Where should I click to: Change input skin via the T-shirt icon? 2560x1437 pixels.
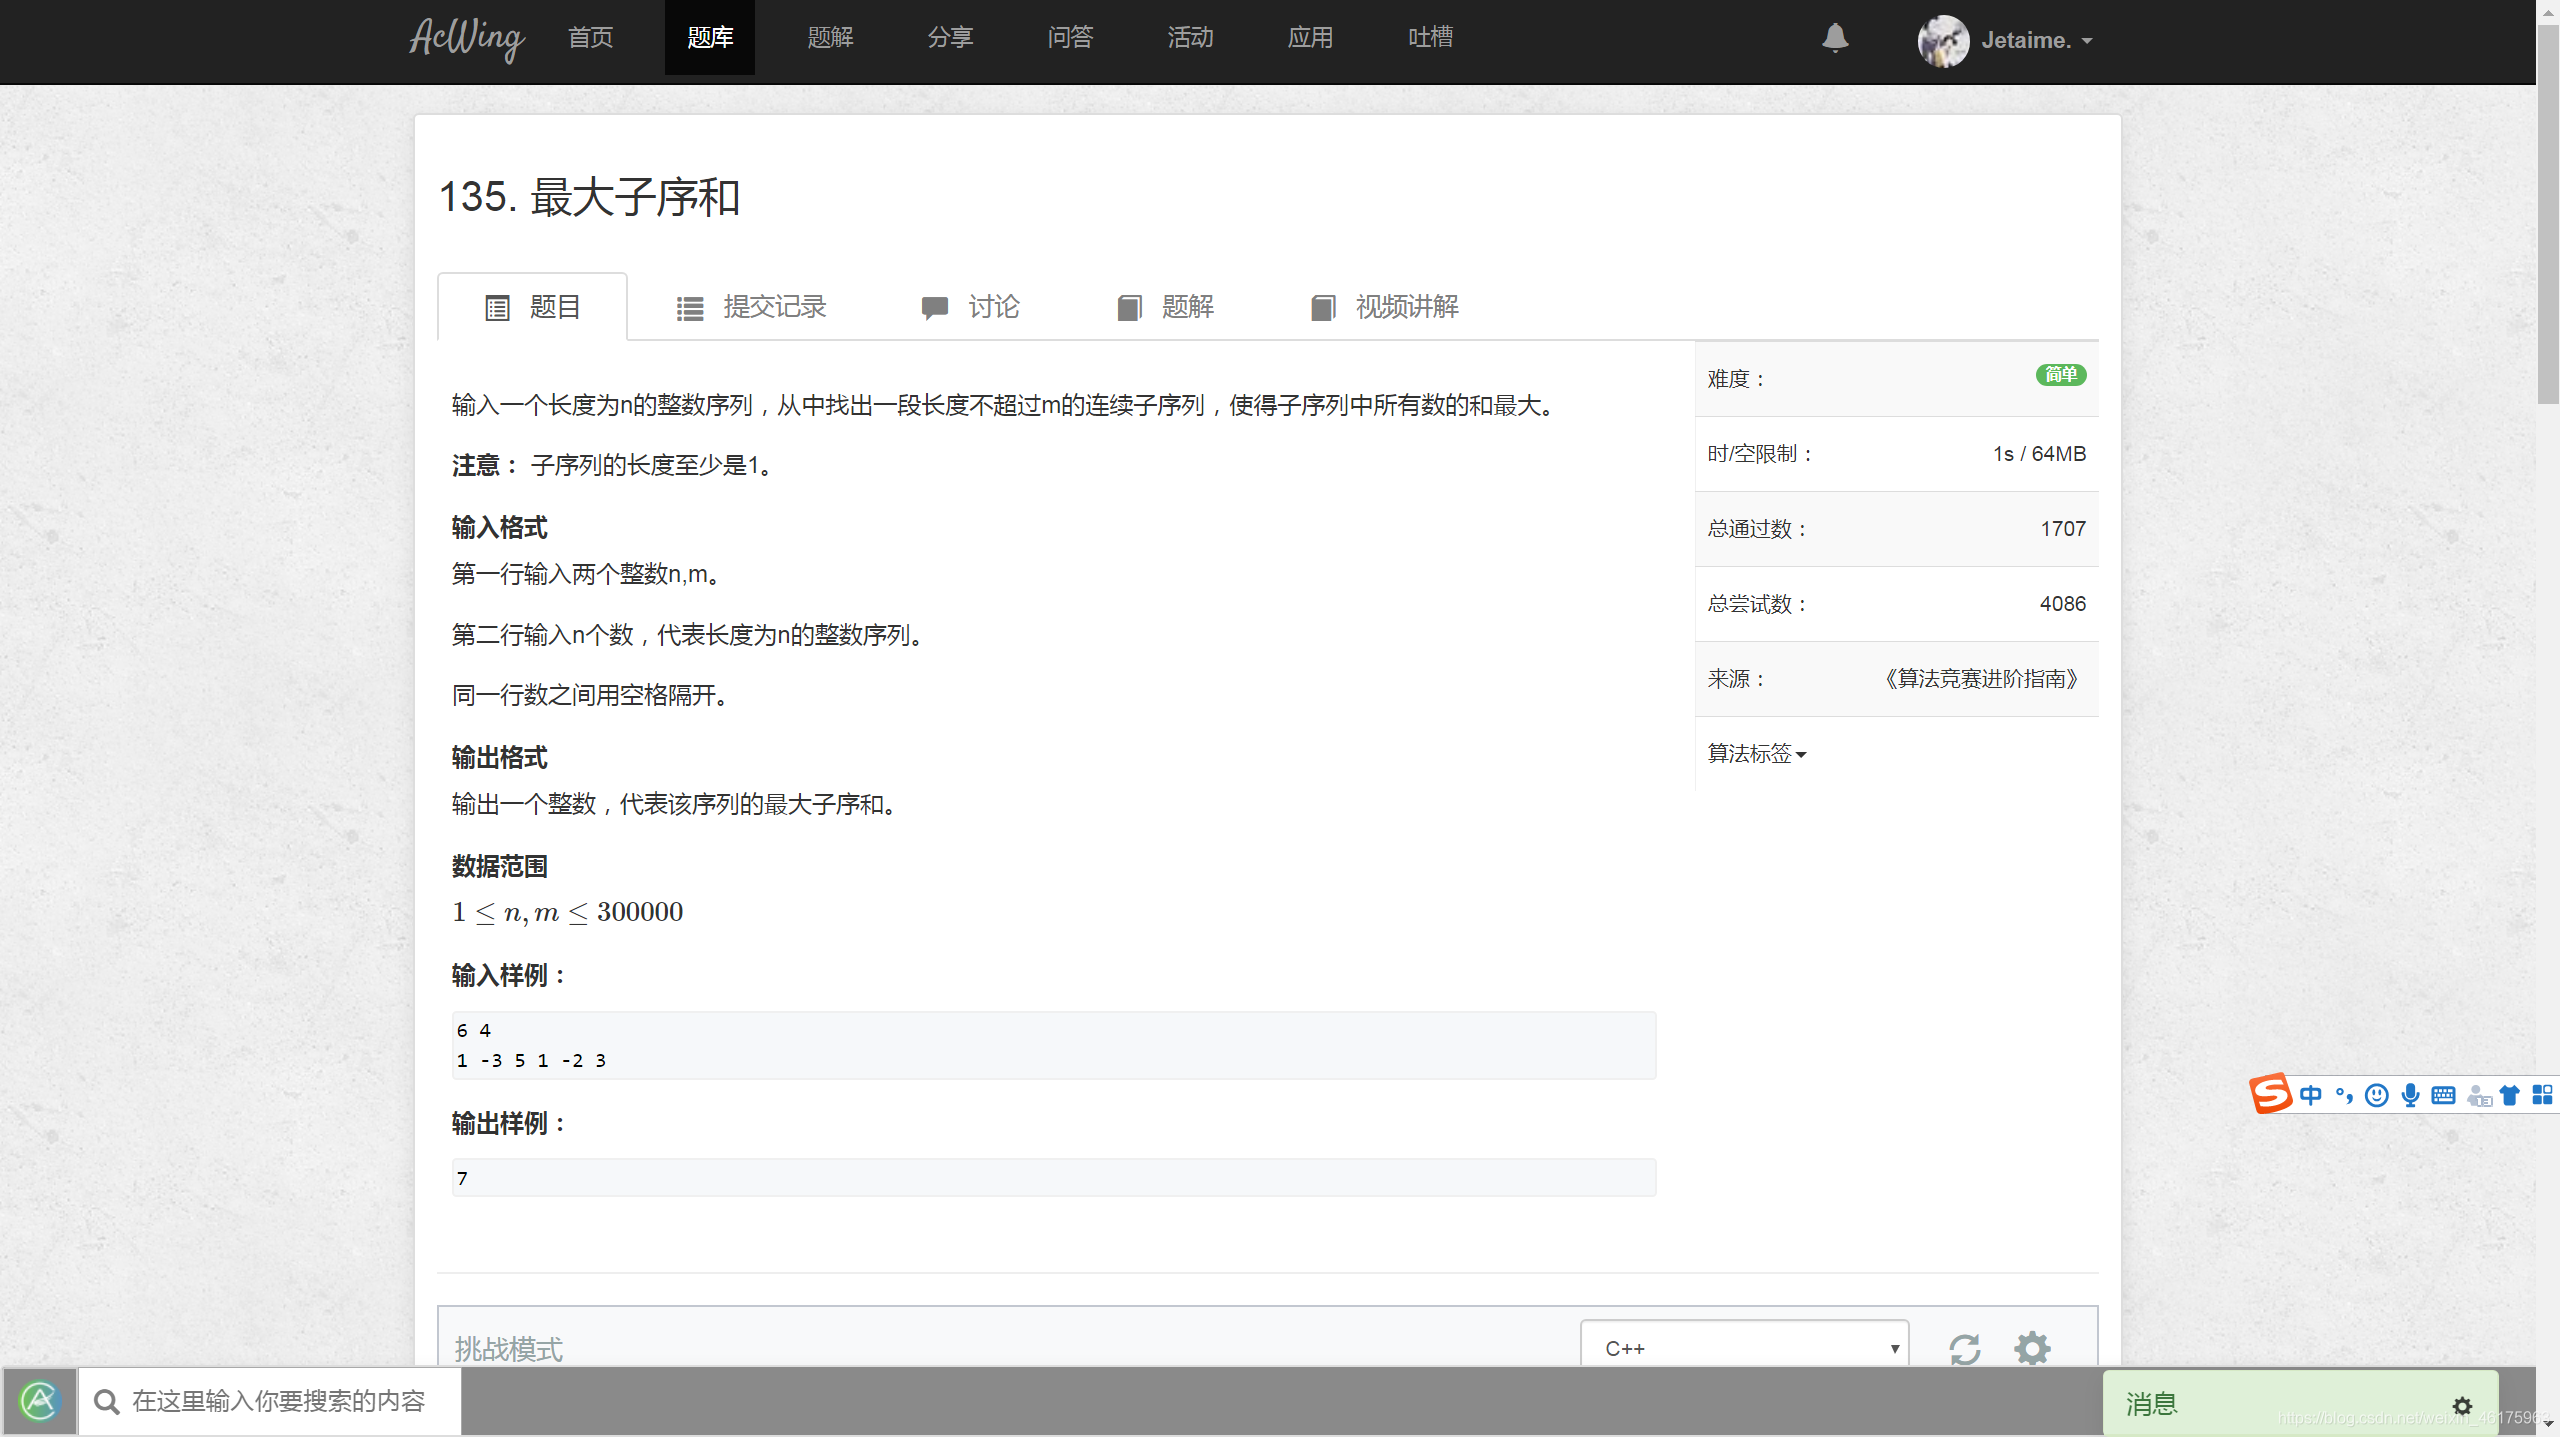2510,1095
